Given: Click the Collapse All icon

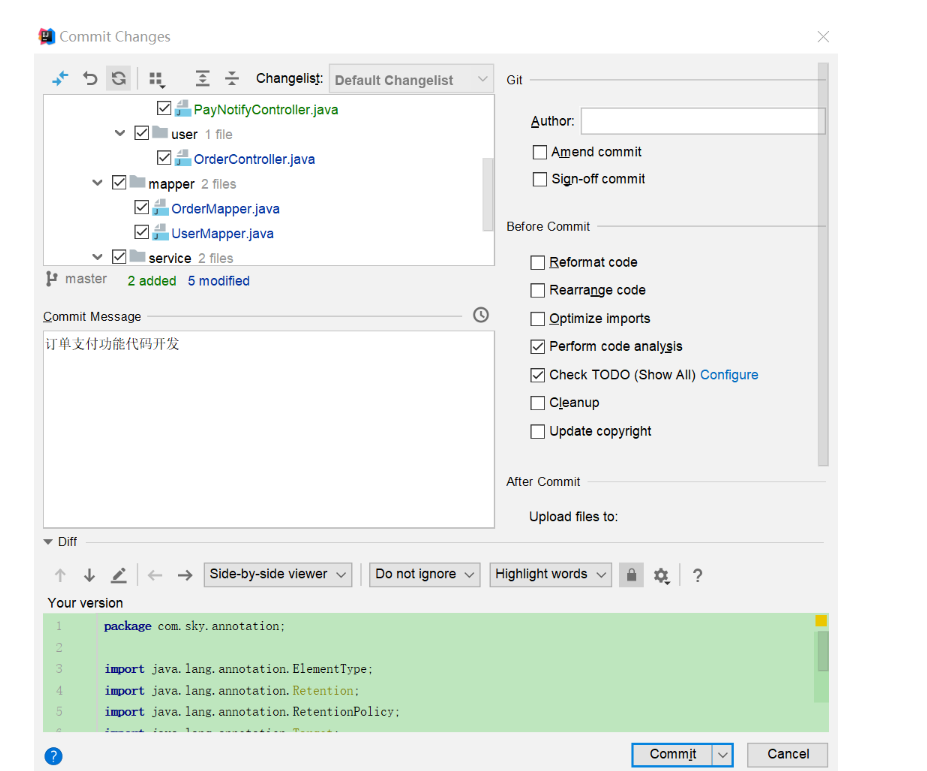Looking at the screenshot, I should pos(232,78).
